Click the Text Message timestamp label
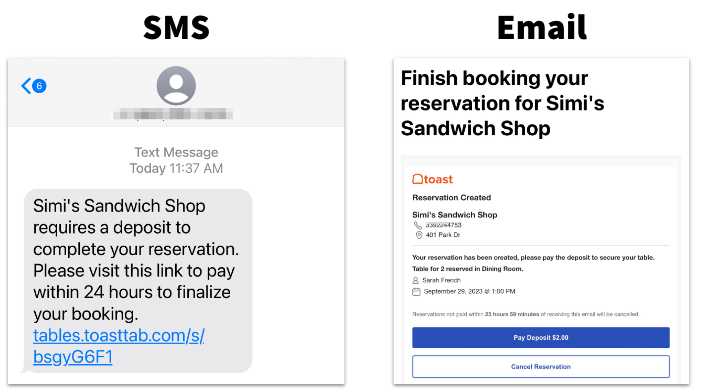The height and width of the screenshot is (392, 706). (x=176, y=160)
